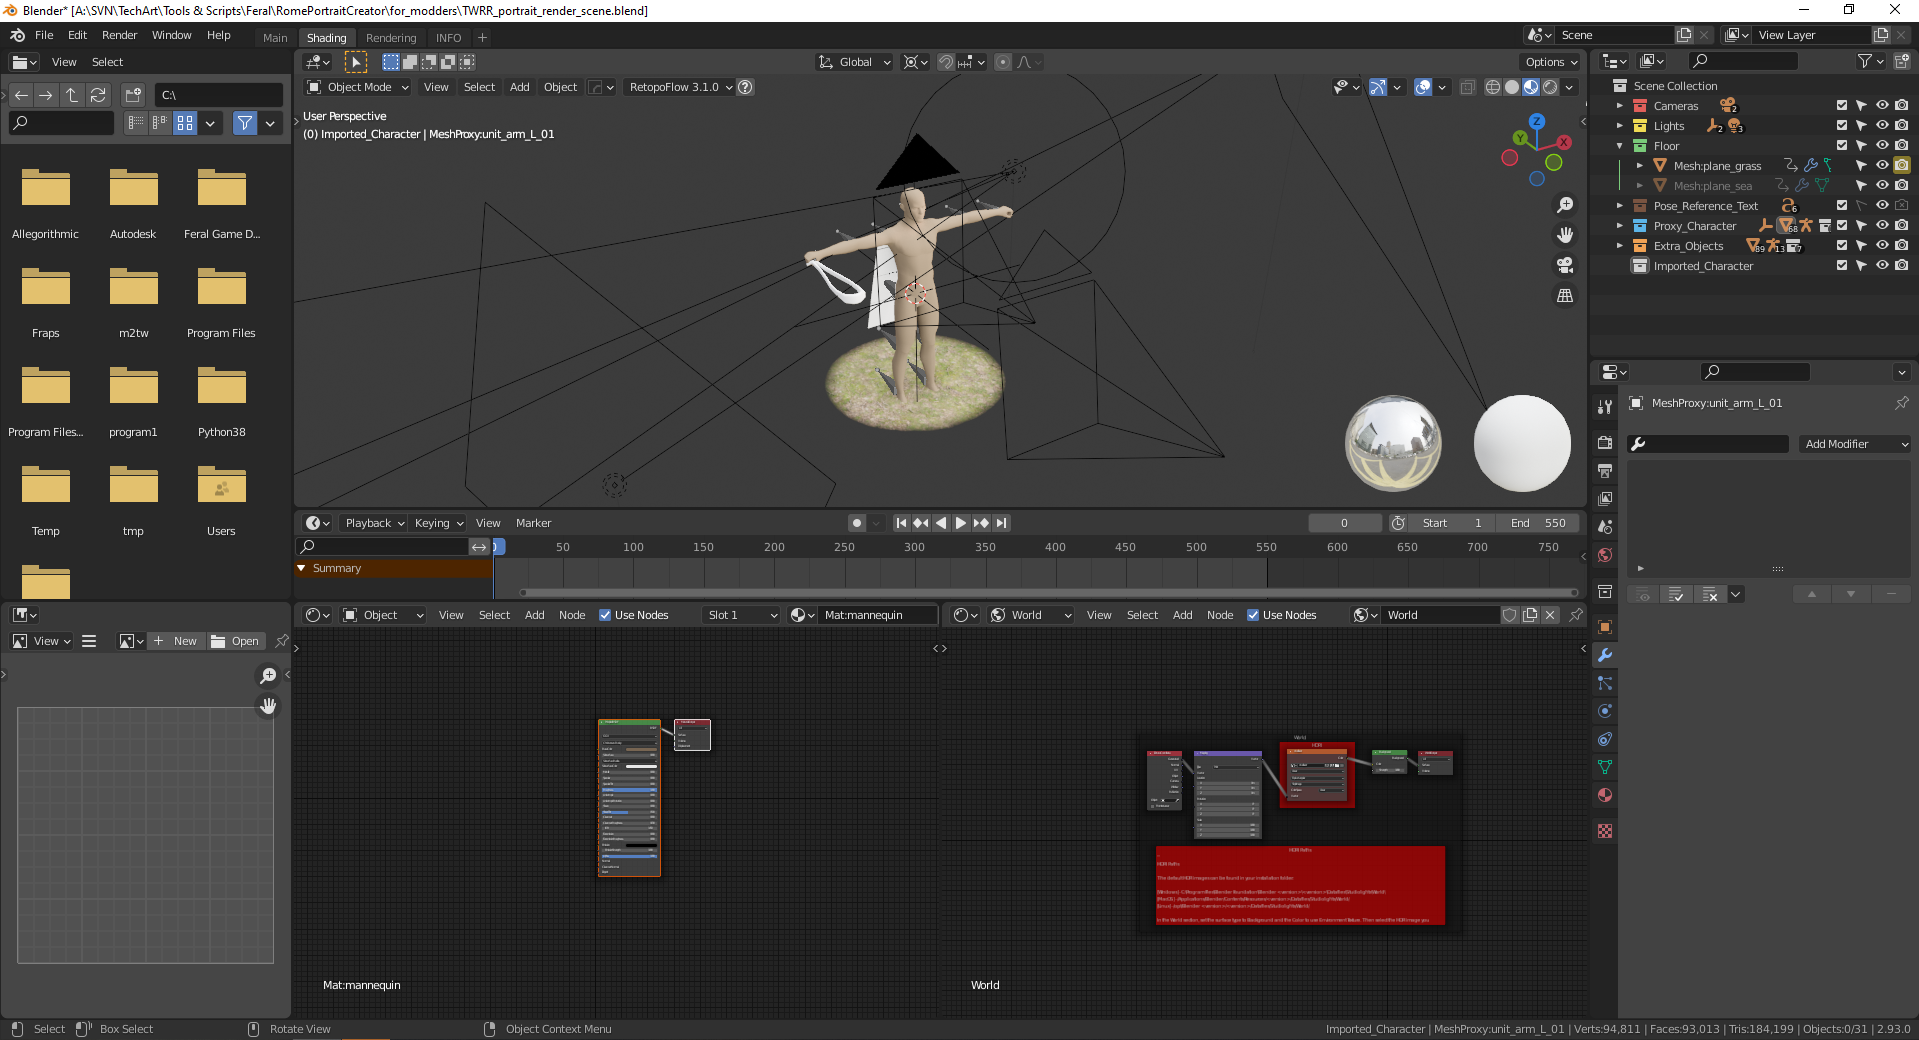The height and width of the screenshot is (1040, 1919).
Task: Open the Modifier properties wrench tab
Action: point(1605,655)
